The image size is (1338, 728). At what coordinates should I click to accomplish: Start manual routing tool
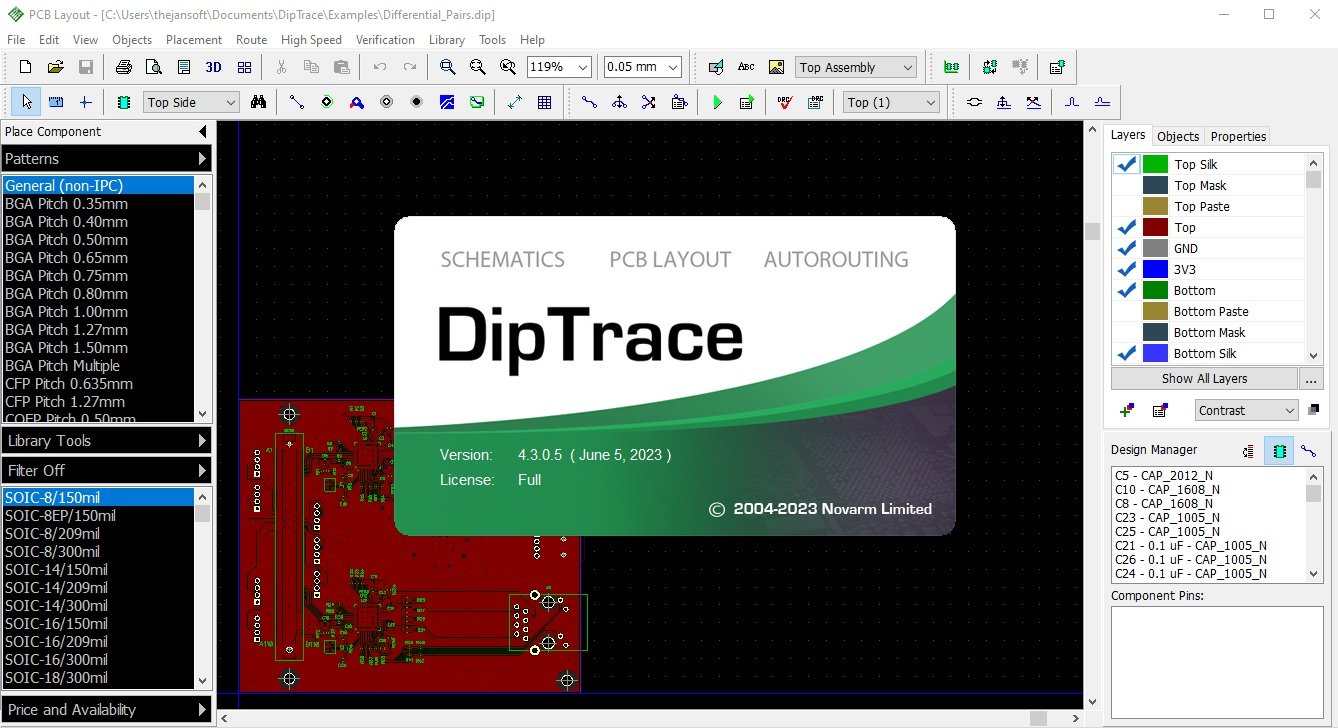[590, 102]
